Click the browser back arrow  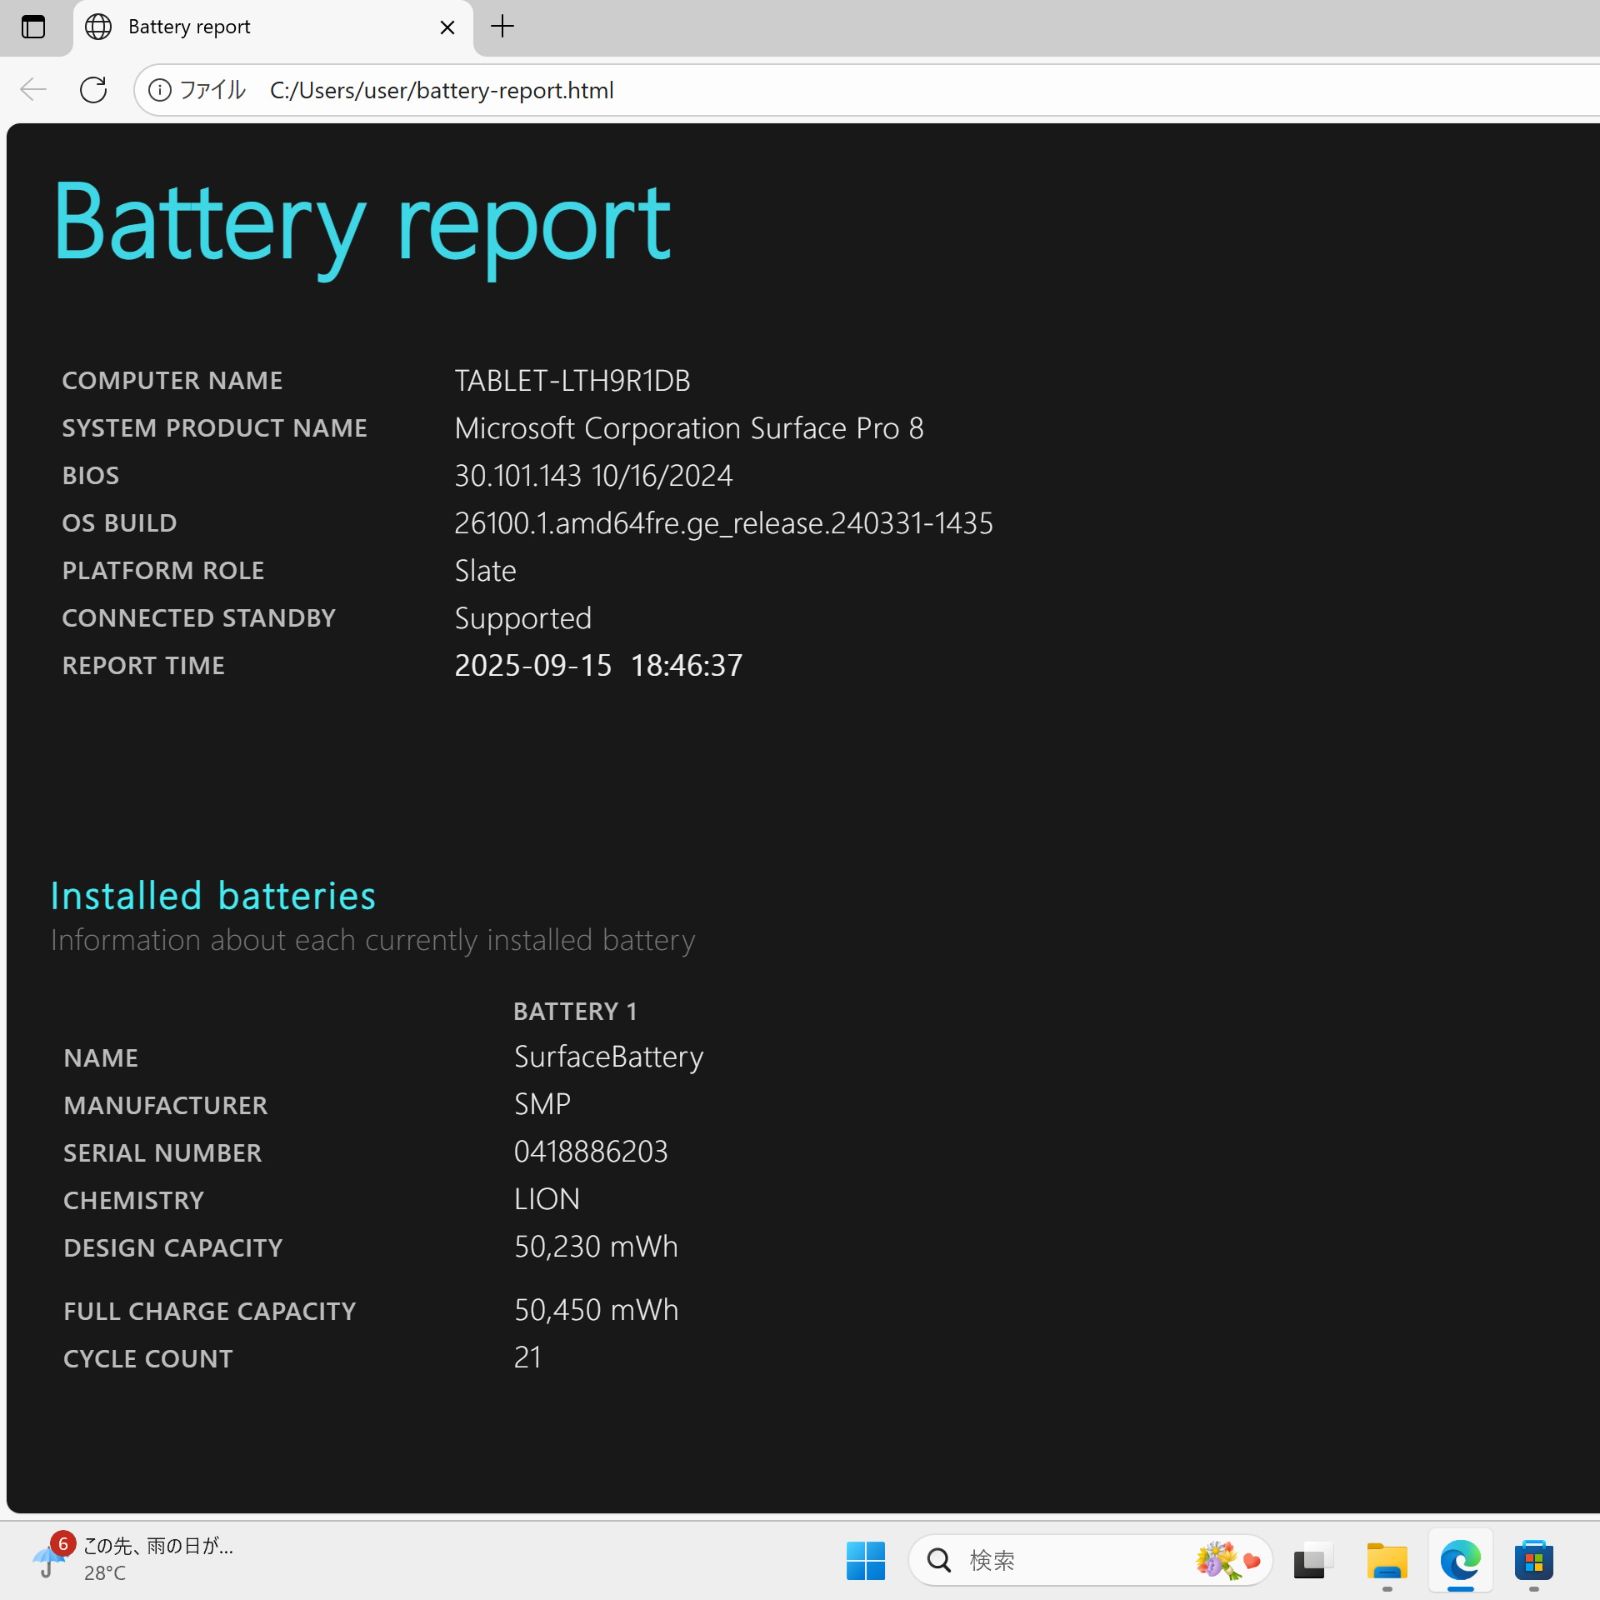[33, 90]
